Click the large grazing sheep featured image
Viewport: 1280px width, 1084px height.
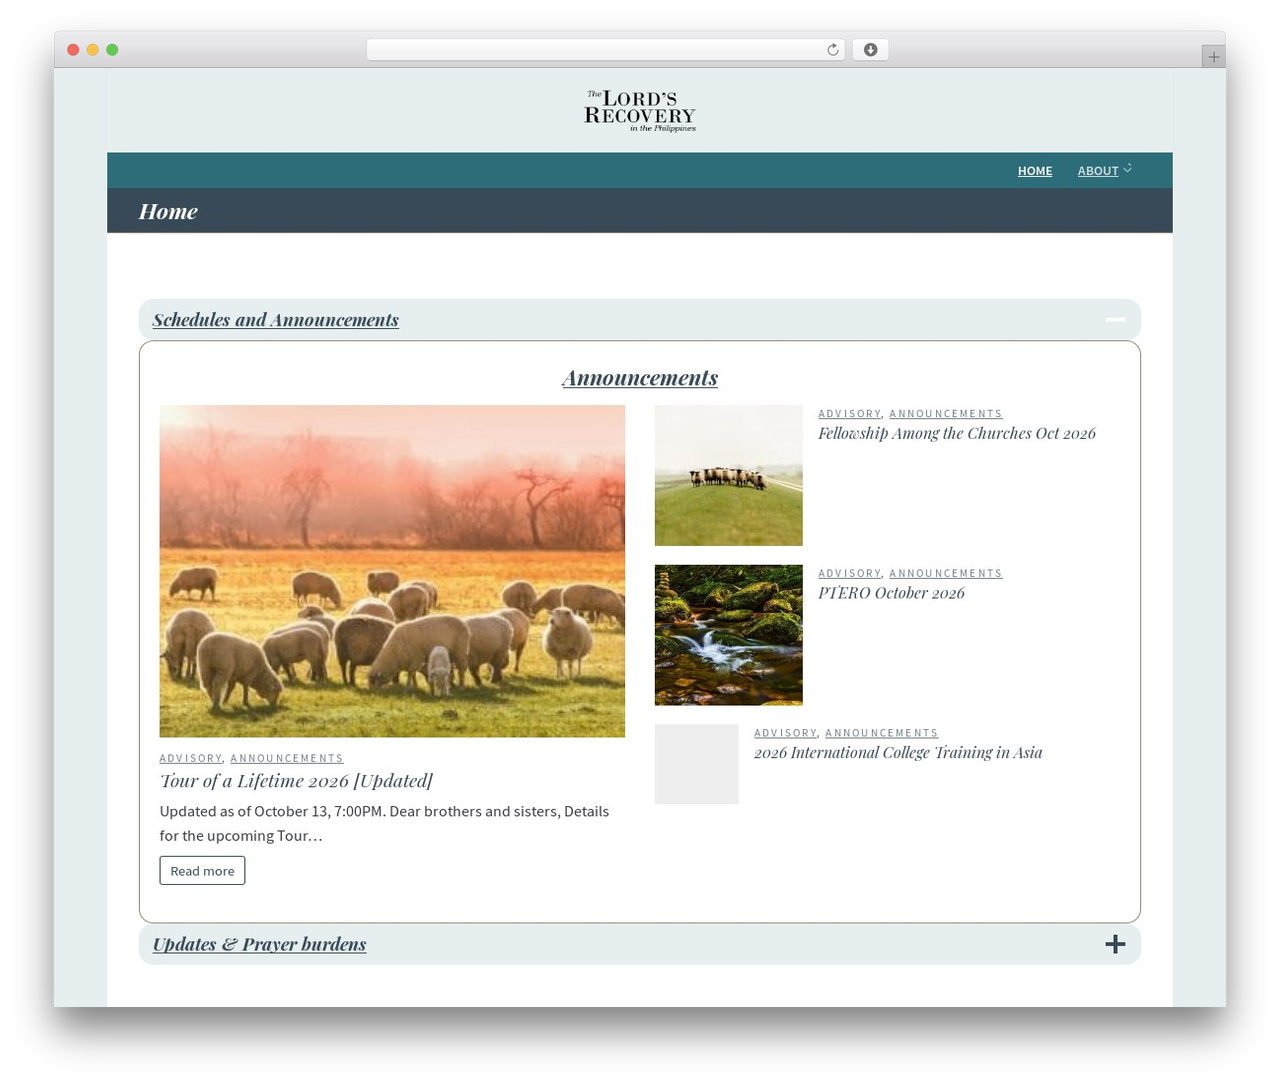click(x=392, y=571)
